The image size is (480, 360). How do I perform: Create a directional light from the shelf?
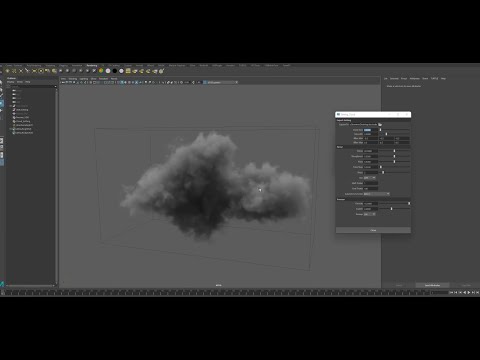tap(14, 71)
